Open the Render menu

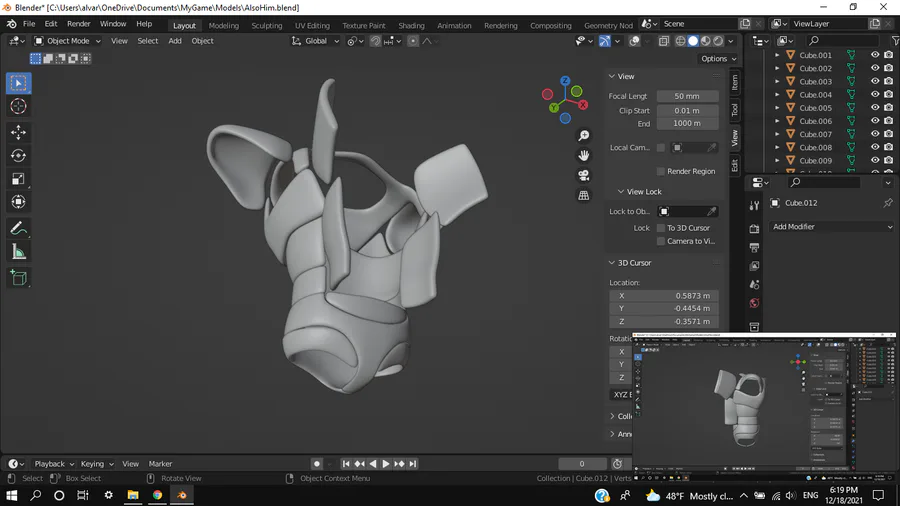click(79, 24)
